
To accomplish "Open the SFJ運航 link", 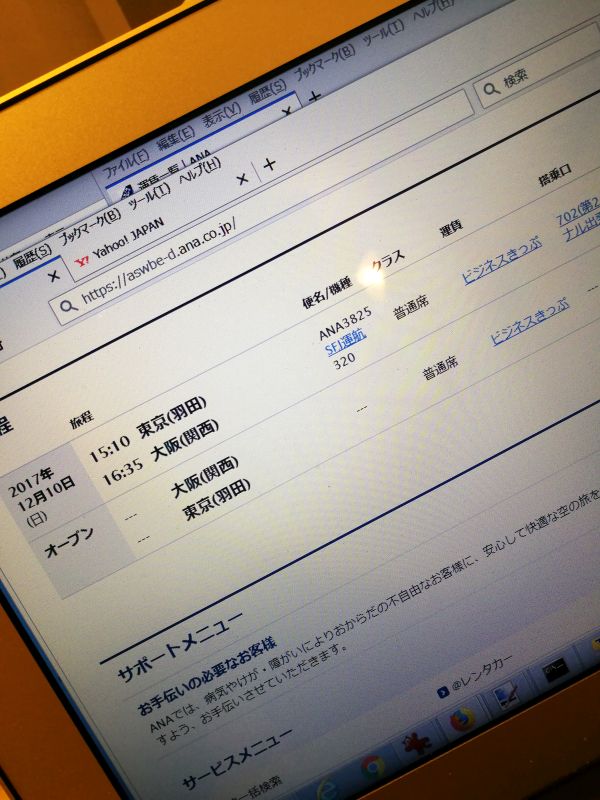I will [346, 343].
